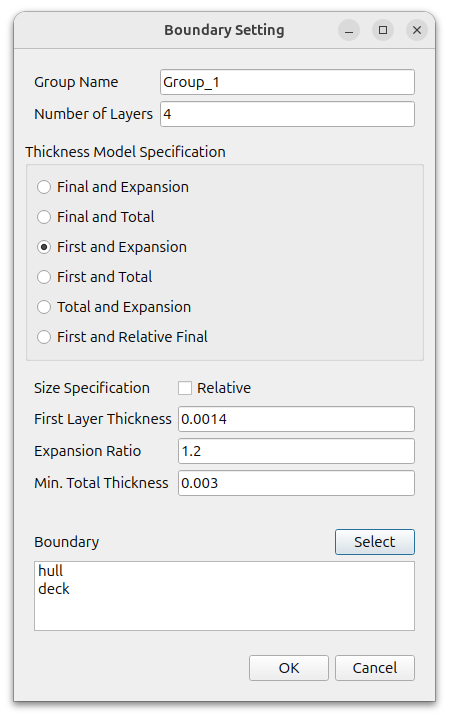Screen dimensions: 449x718
Task: Select hull in Boundary list
Action: pos(51,571)
